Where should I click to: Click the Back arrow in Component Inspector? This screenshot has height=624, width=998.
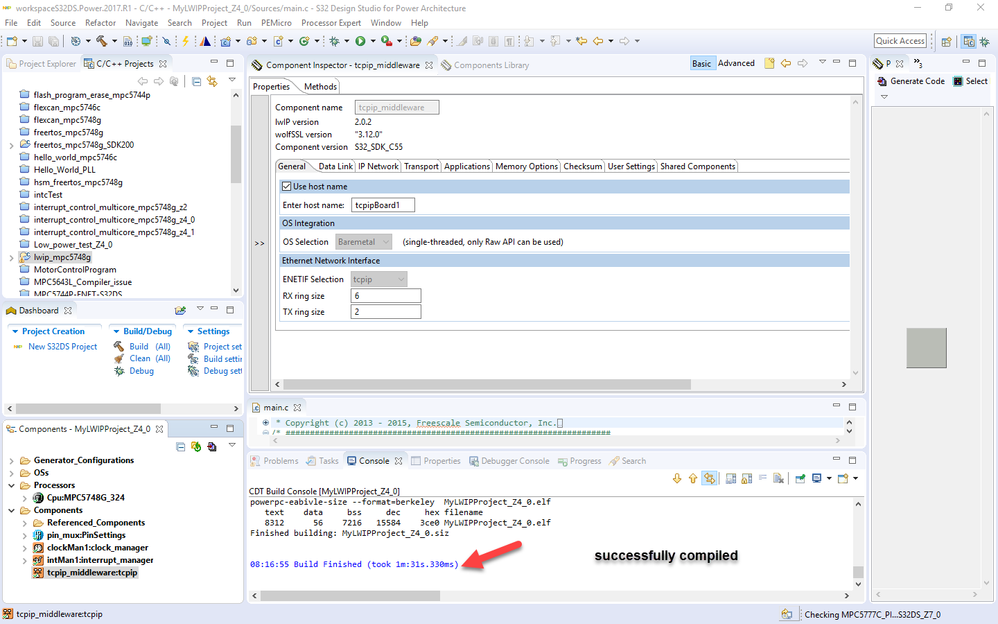(x=786, y=64)
